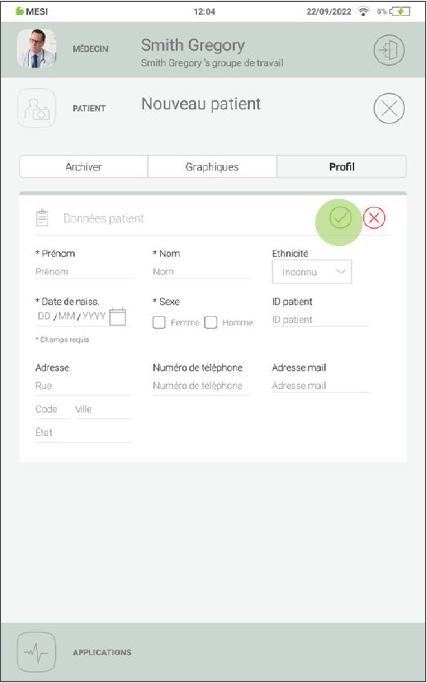Select the Profil tab

342,167
